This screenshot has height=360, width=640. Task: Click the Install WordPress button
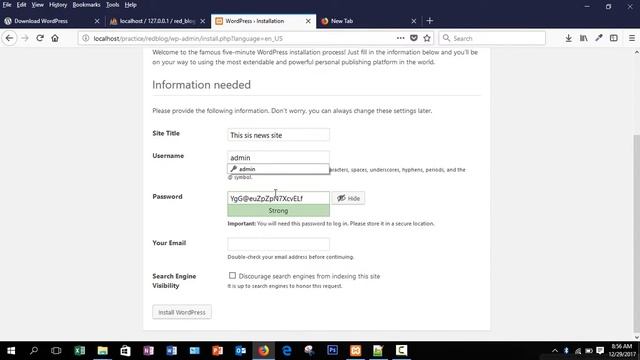click(182, 312)
